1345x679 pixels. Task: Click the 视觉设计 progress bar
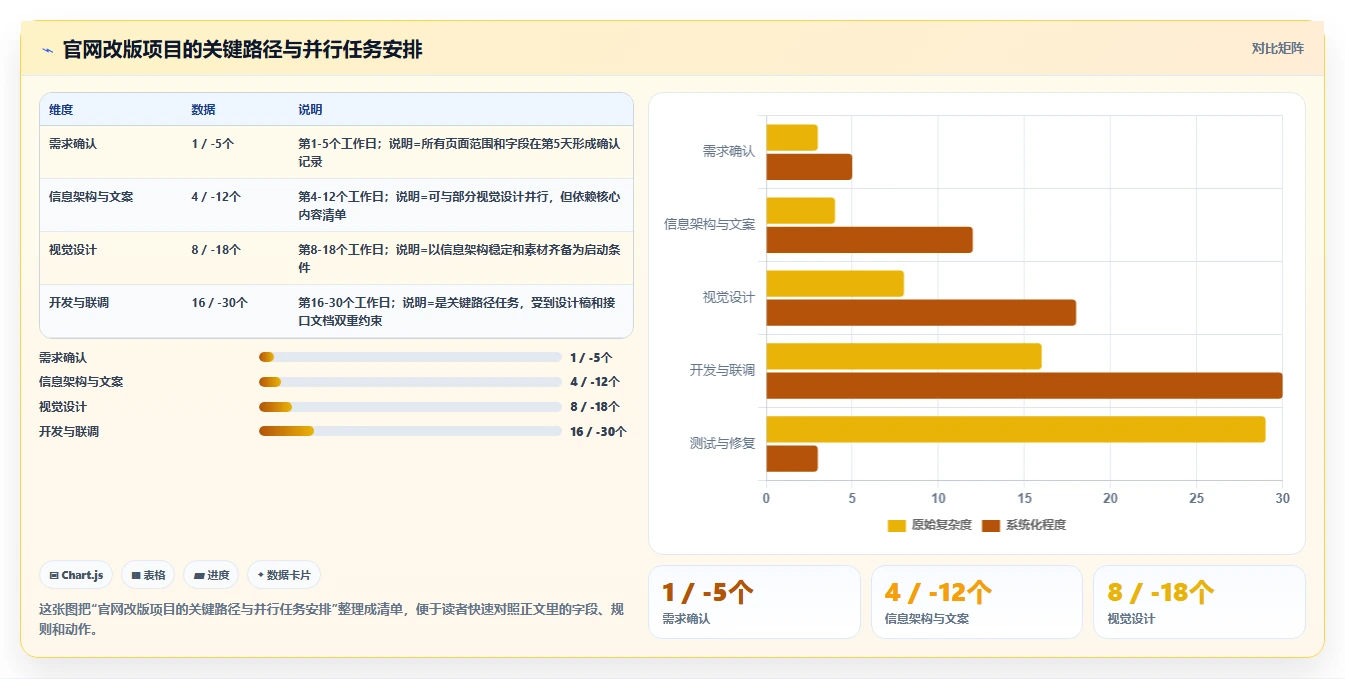pyautogui.click(x=410, y=407)
